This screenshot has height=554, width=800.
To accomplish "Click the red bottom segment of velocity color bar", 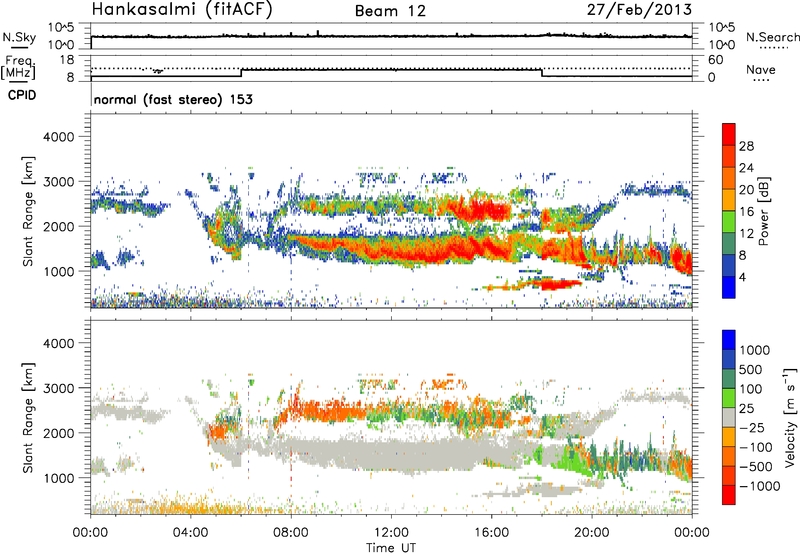I will (729, 495).
